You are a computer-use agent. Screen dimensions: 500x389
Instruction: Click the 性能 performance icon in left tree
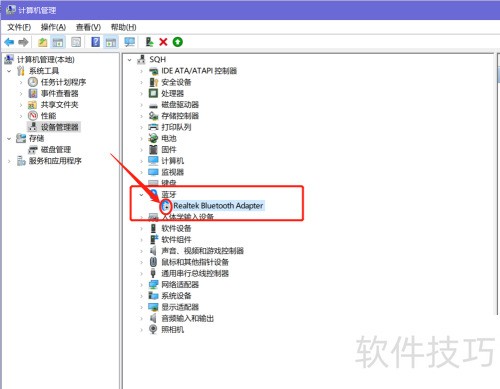coord(33,116)
